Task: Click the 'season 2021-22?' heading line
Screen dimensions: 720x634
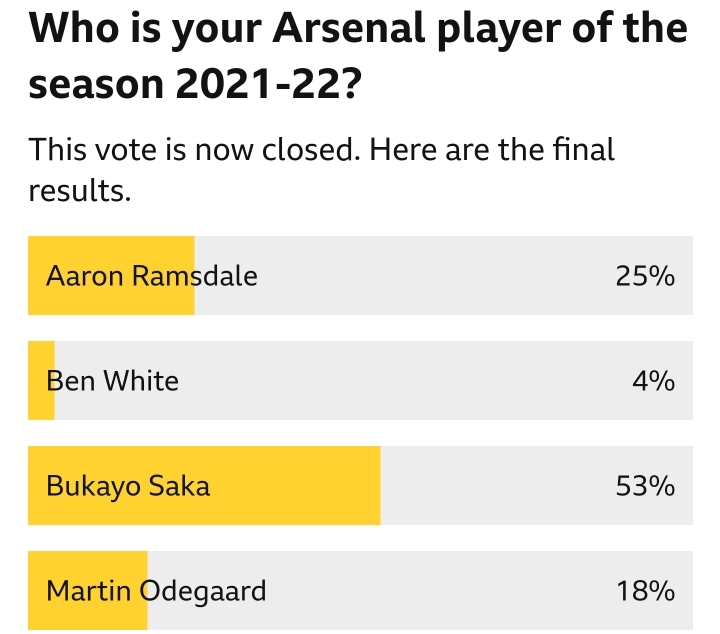Action: click(x=195, y=84)
